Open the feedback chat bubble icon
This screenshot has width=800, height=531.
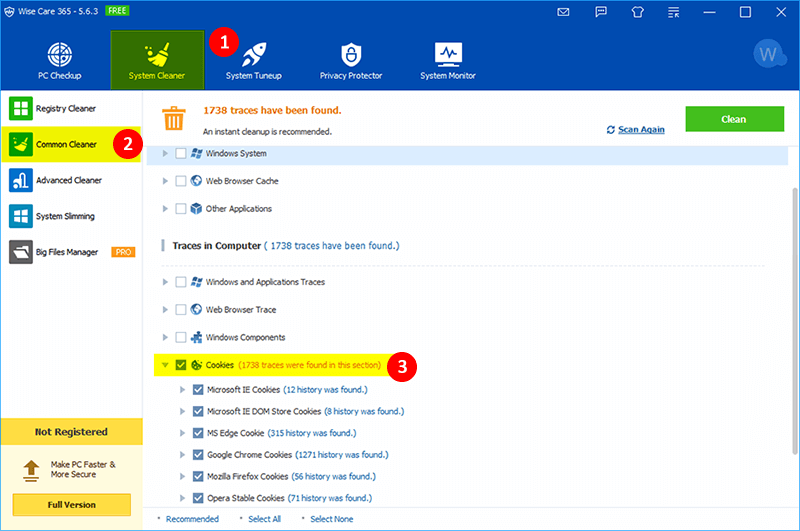(x=601, y=12)
